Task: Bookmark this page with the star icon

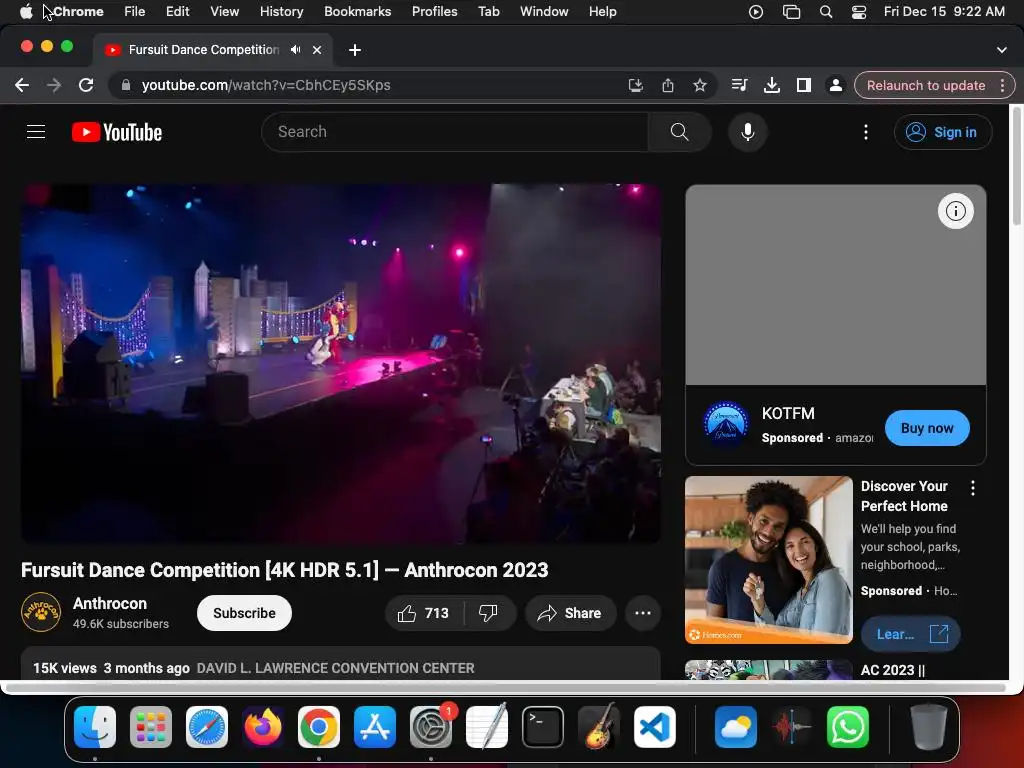Action: [x=699, y=85]
